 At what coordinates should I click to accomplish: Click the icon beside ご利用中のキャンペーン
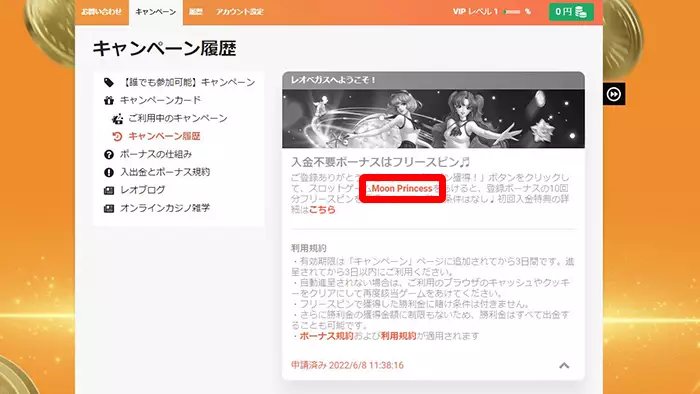coord(117,118)
